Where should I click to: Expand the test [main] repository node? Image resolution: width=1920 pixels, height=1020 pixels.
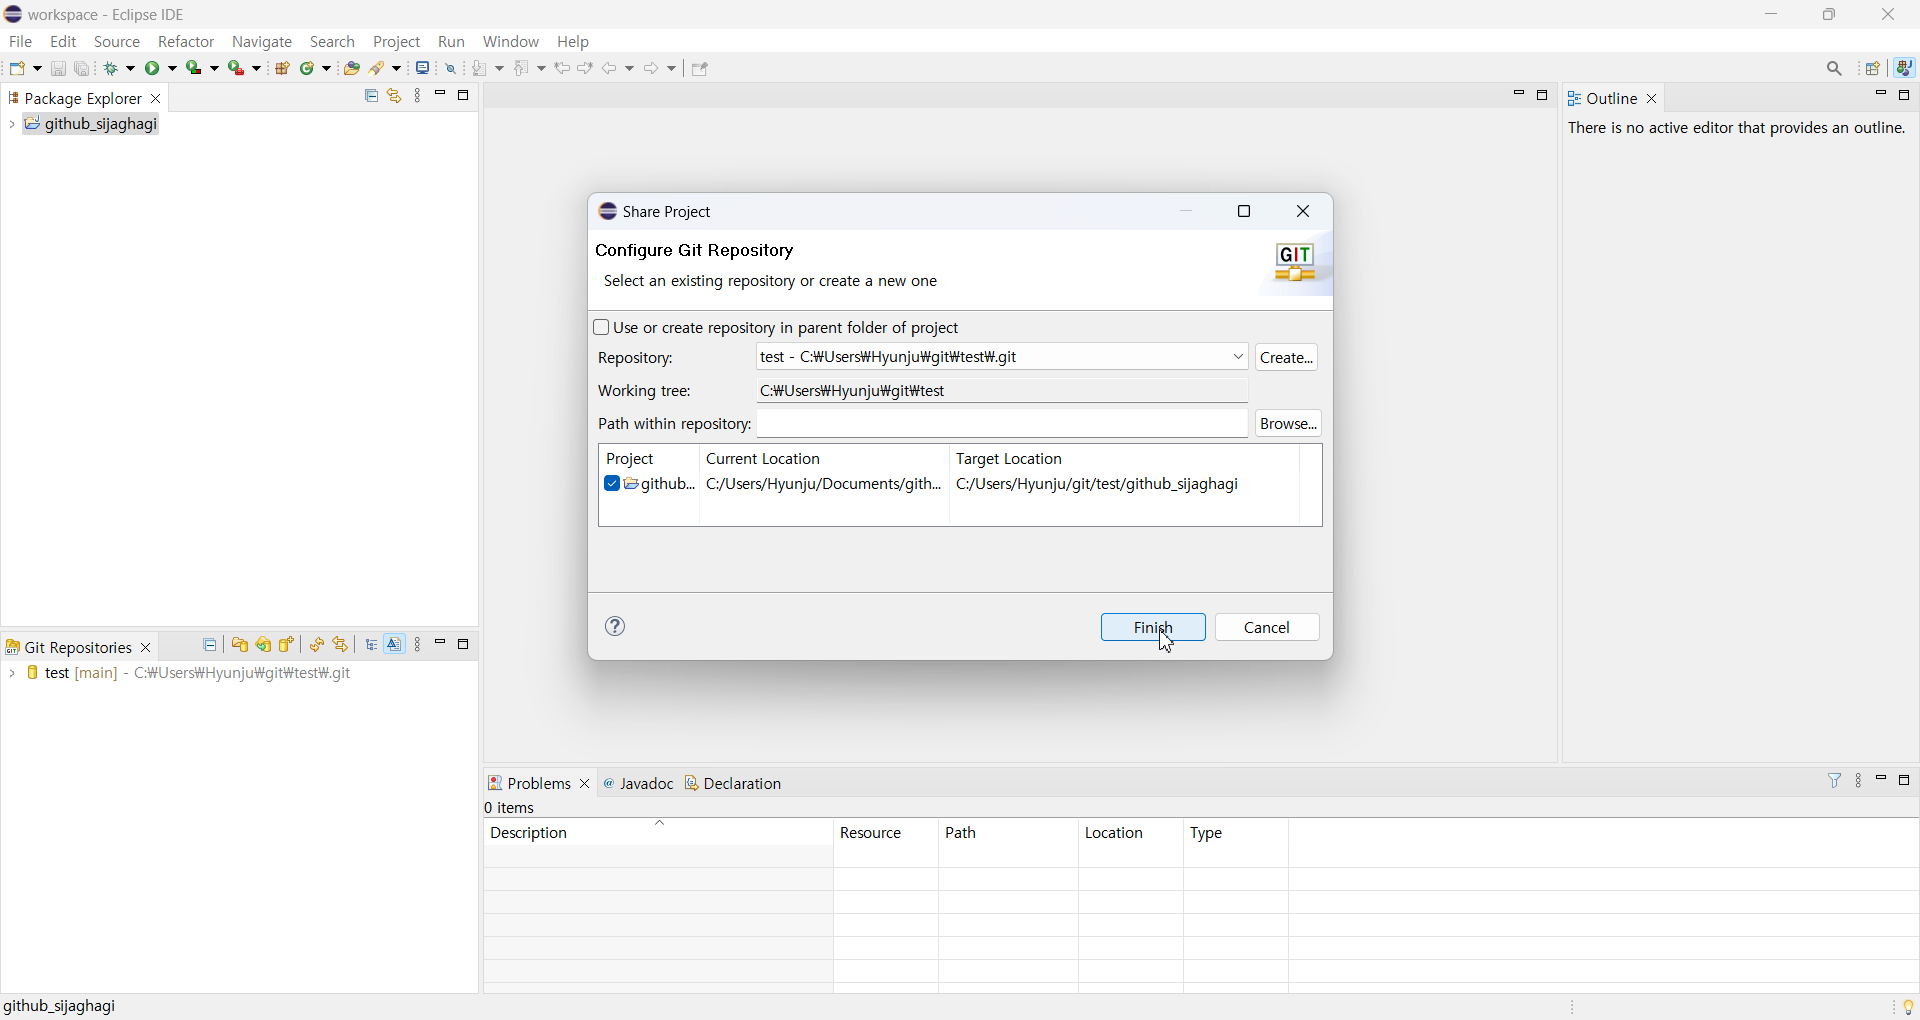click(11, 674)
